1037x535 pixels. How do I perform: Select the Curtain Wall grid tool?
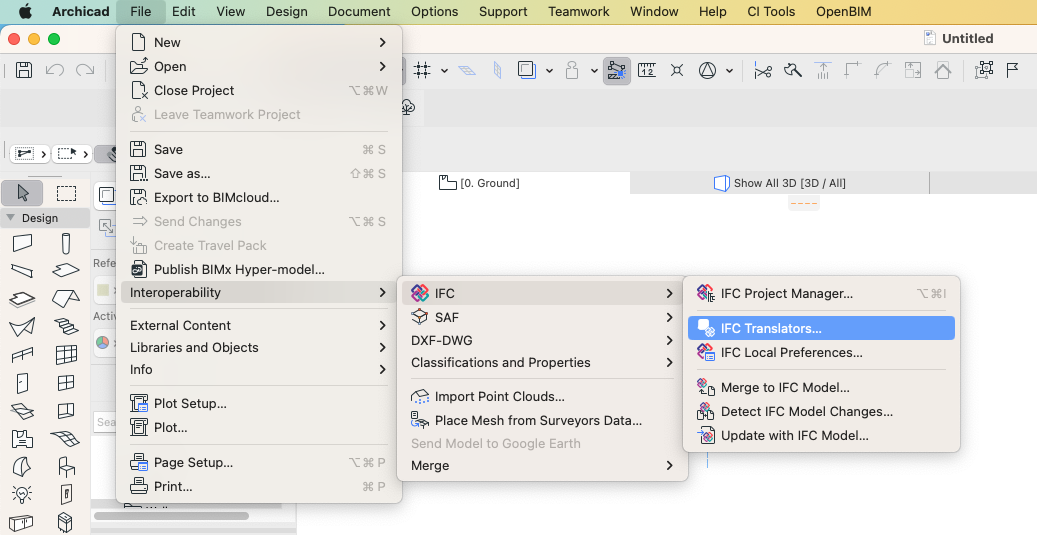coord(65,354)
